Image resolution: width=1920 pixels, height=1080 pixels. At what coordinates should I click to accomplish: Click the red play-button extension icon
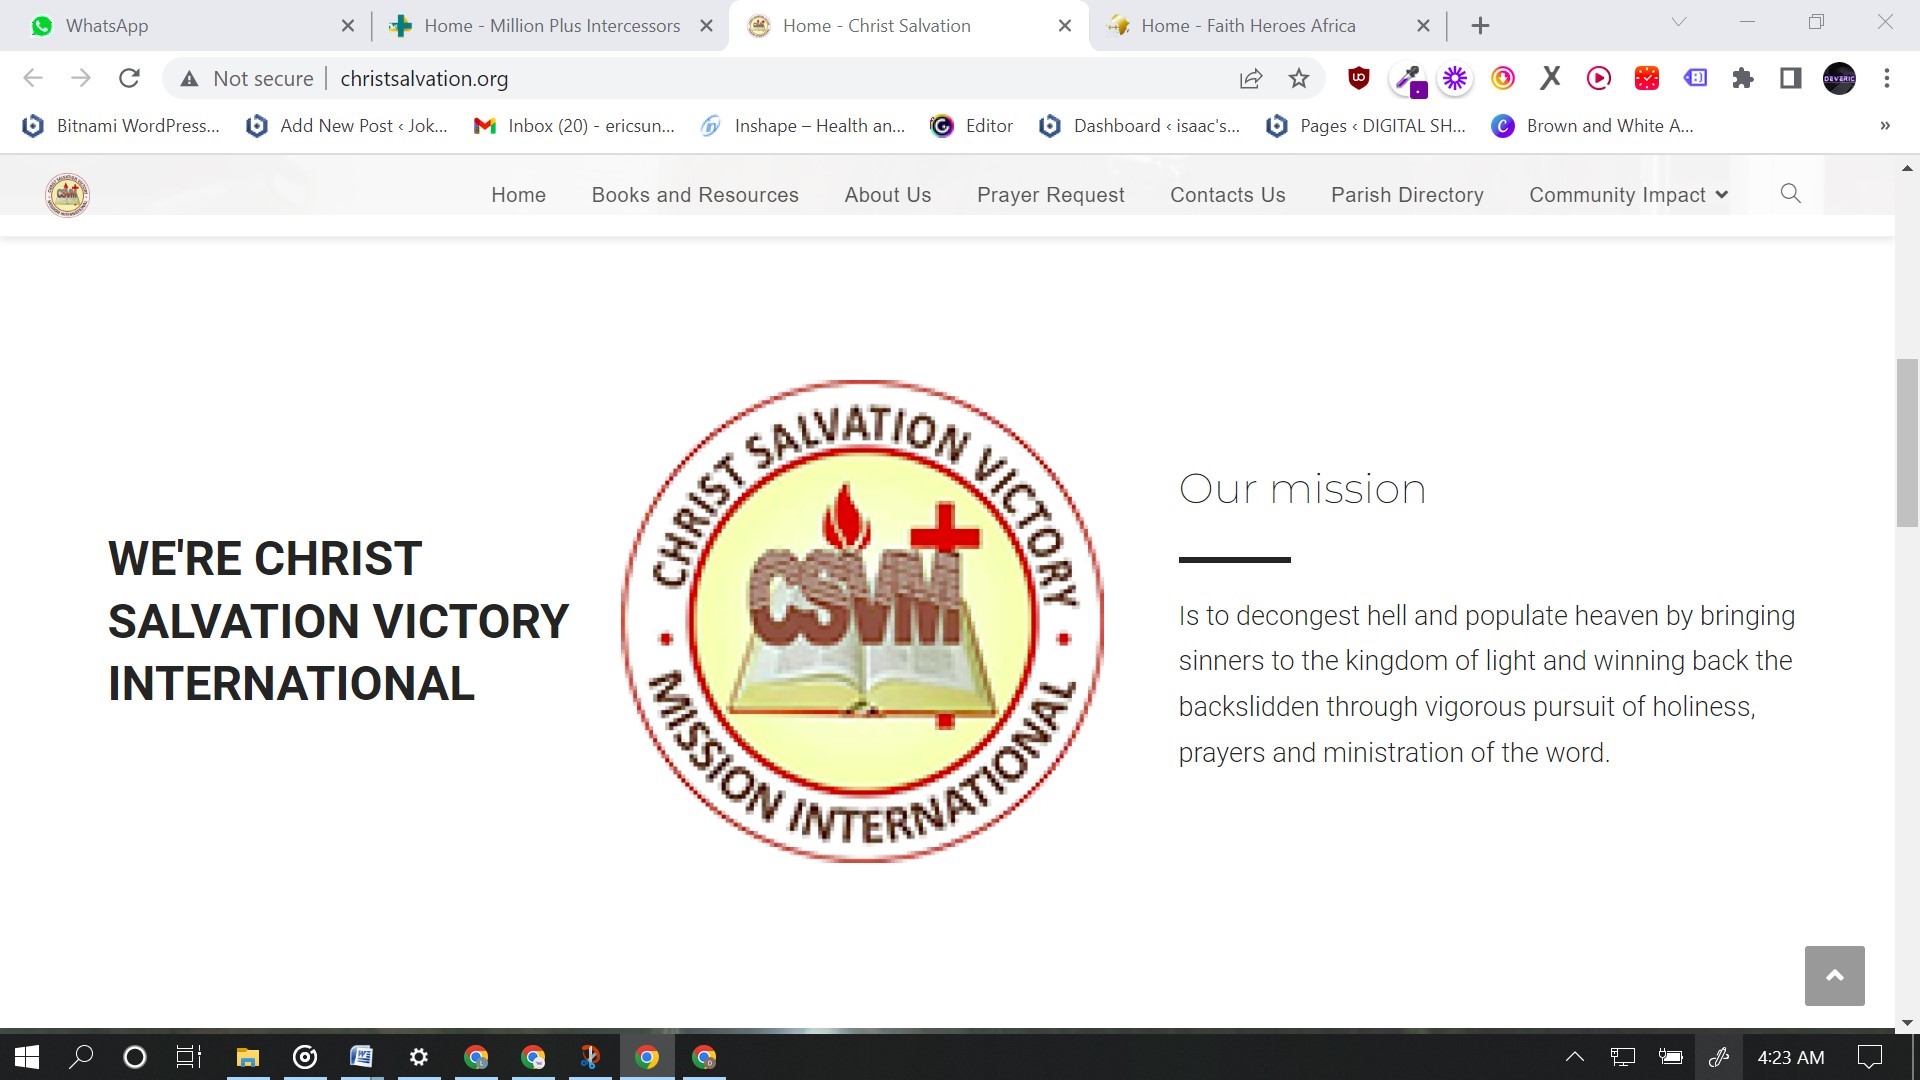click(x=1599, y=78)
